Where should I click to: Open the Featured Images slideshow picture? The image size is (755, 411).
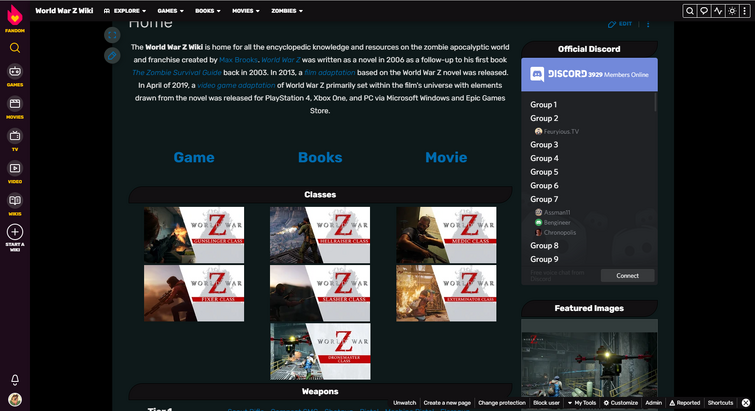589,364
